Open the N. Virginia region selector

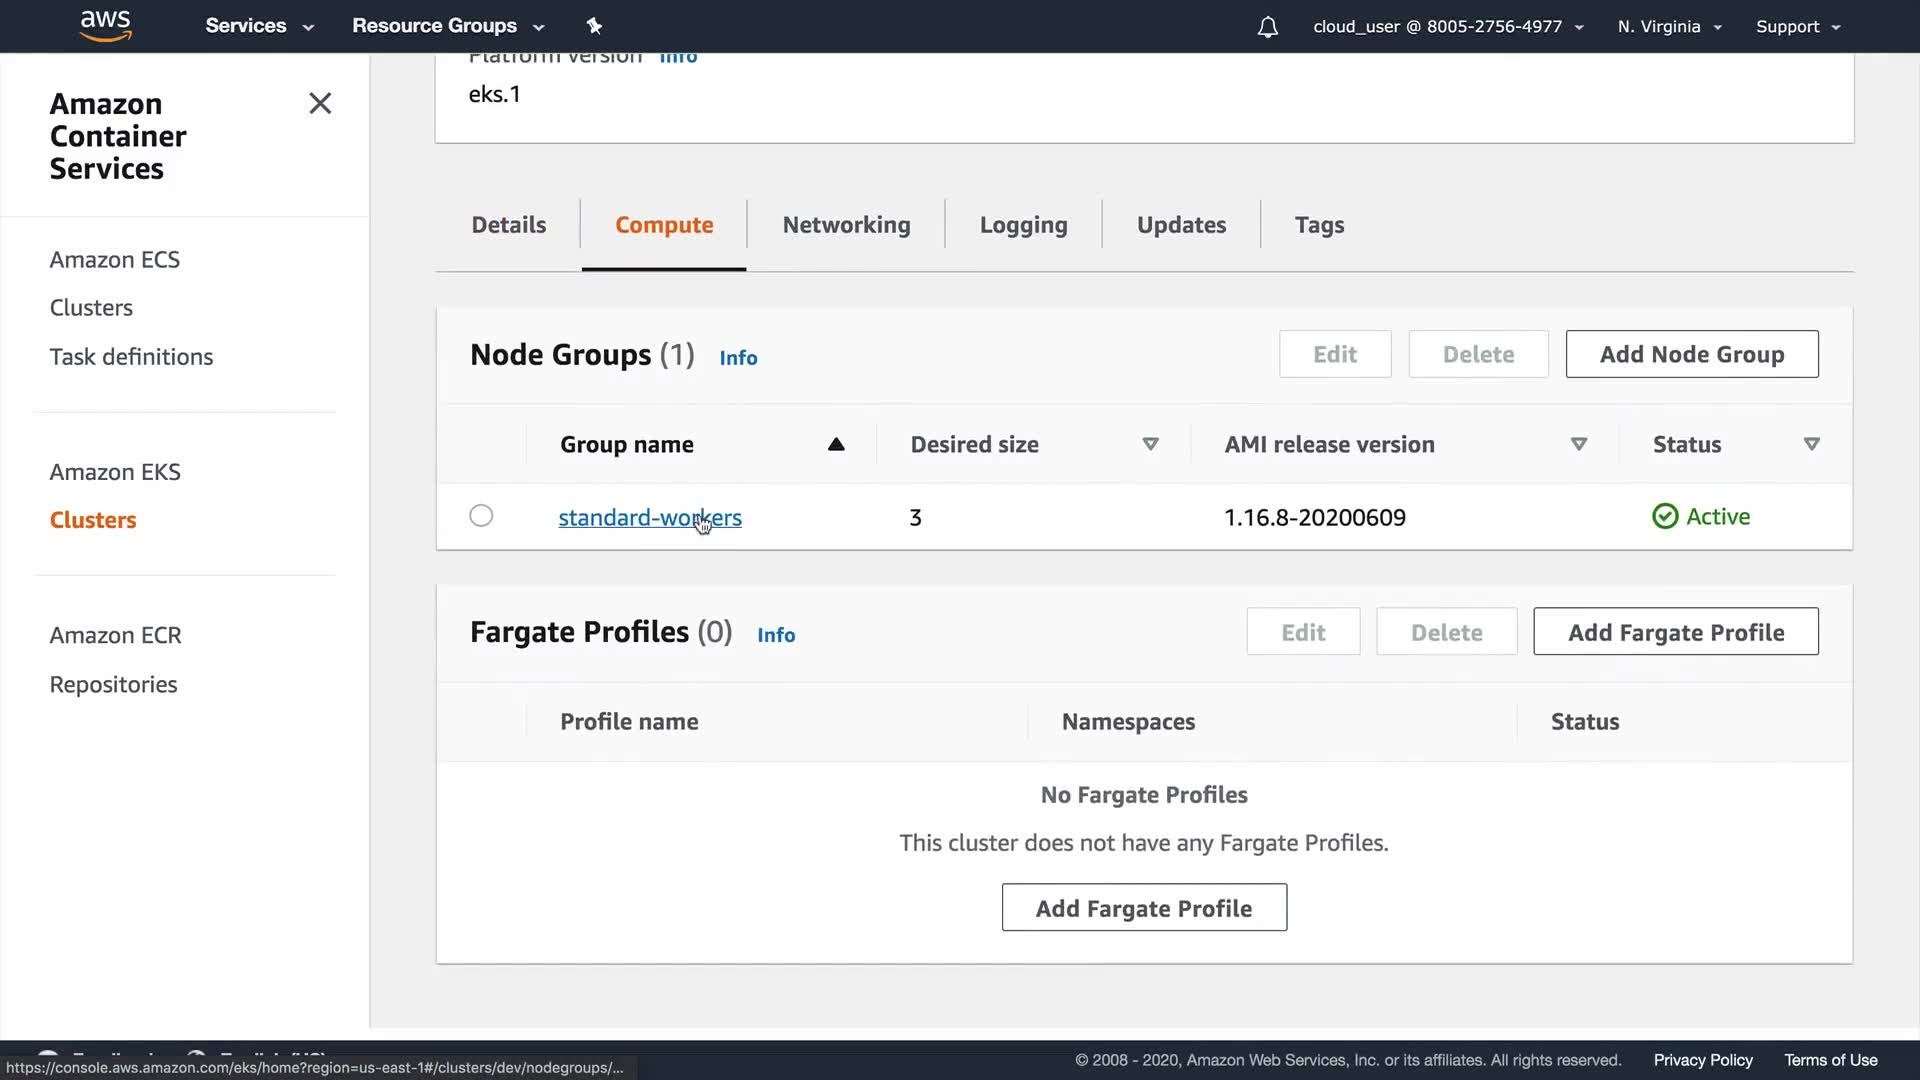[1669, 27]
